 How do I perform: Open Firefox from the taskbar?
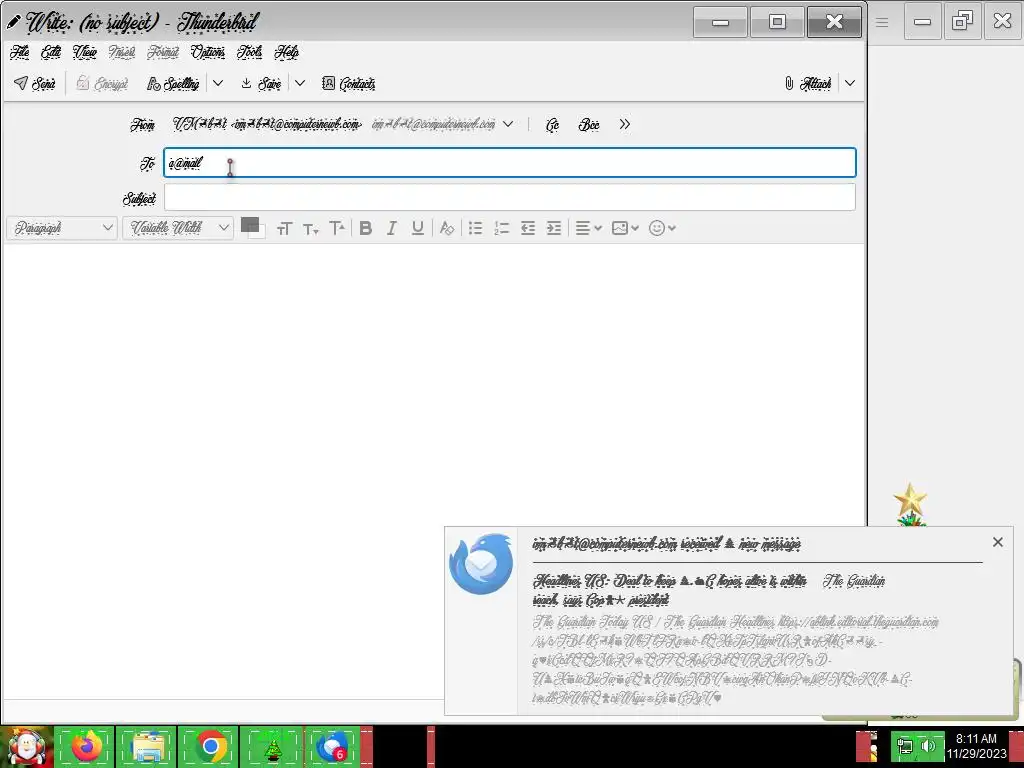coord(84,746)
